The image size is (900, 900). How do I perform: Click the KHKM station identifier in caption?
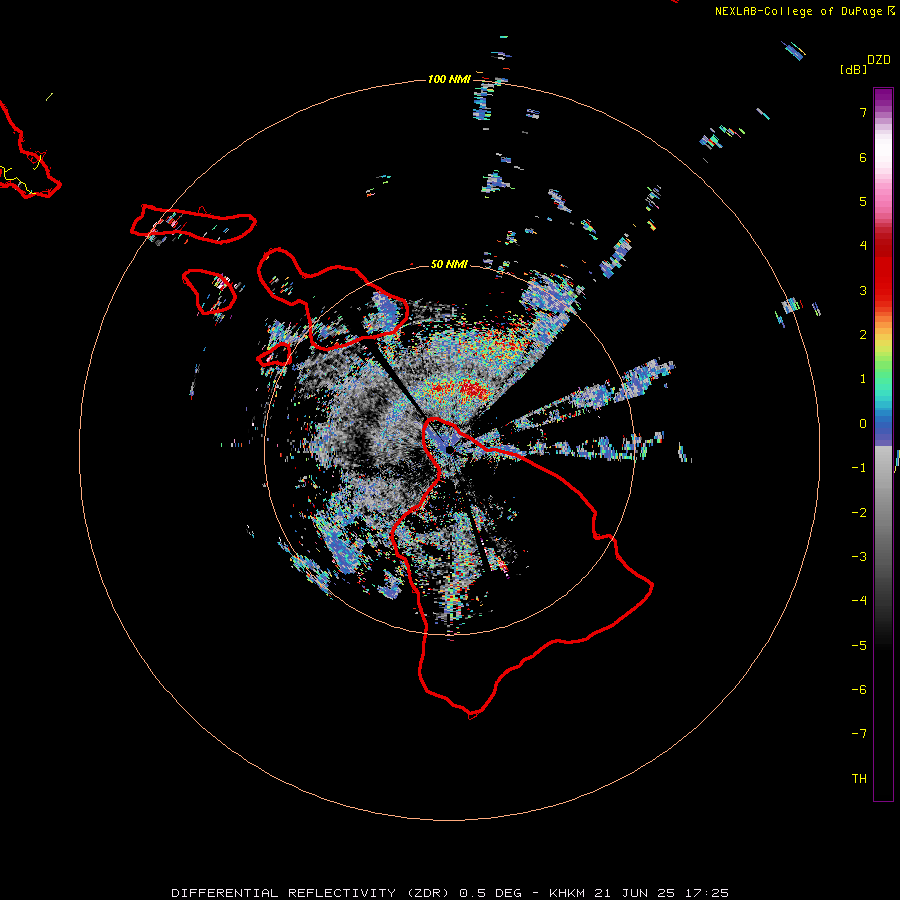click(x=567, y=893)
